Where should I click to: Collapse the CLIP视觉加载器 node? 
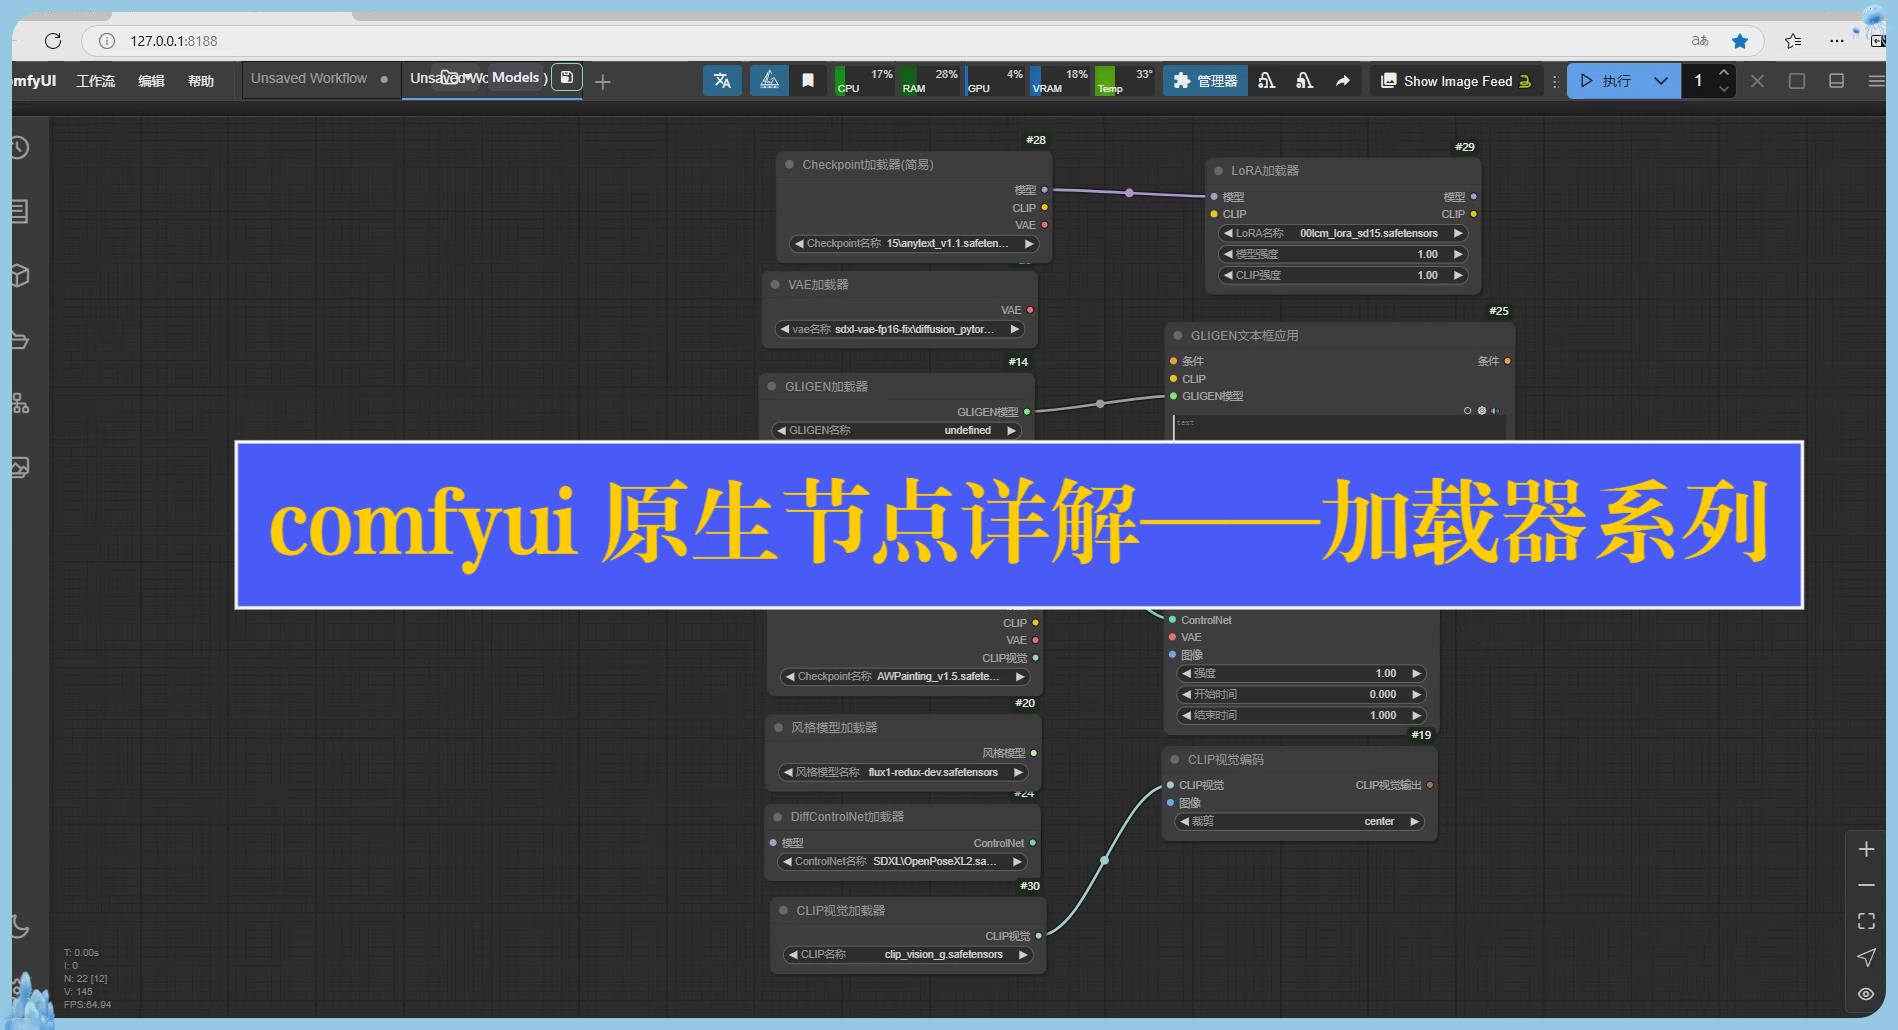click(x=784, y=911)
